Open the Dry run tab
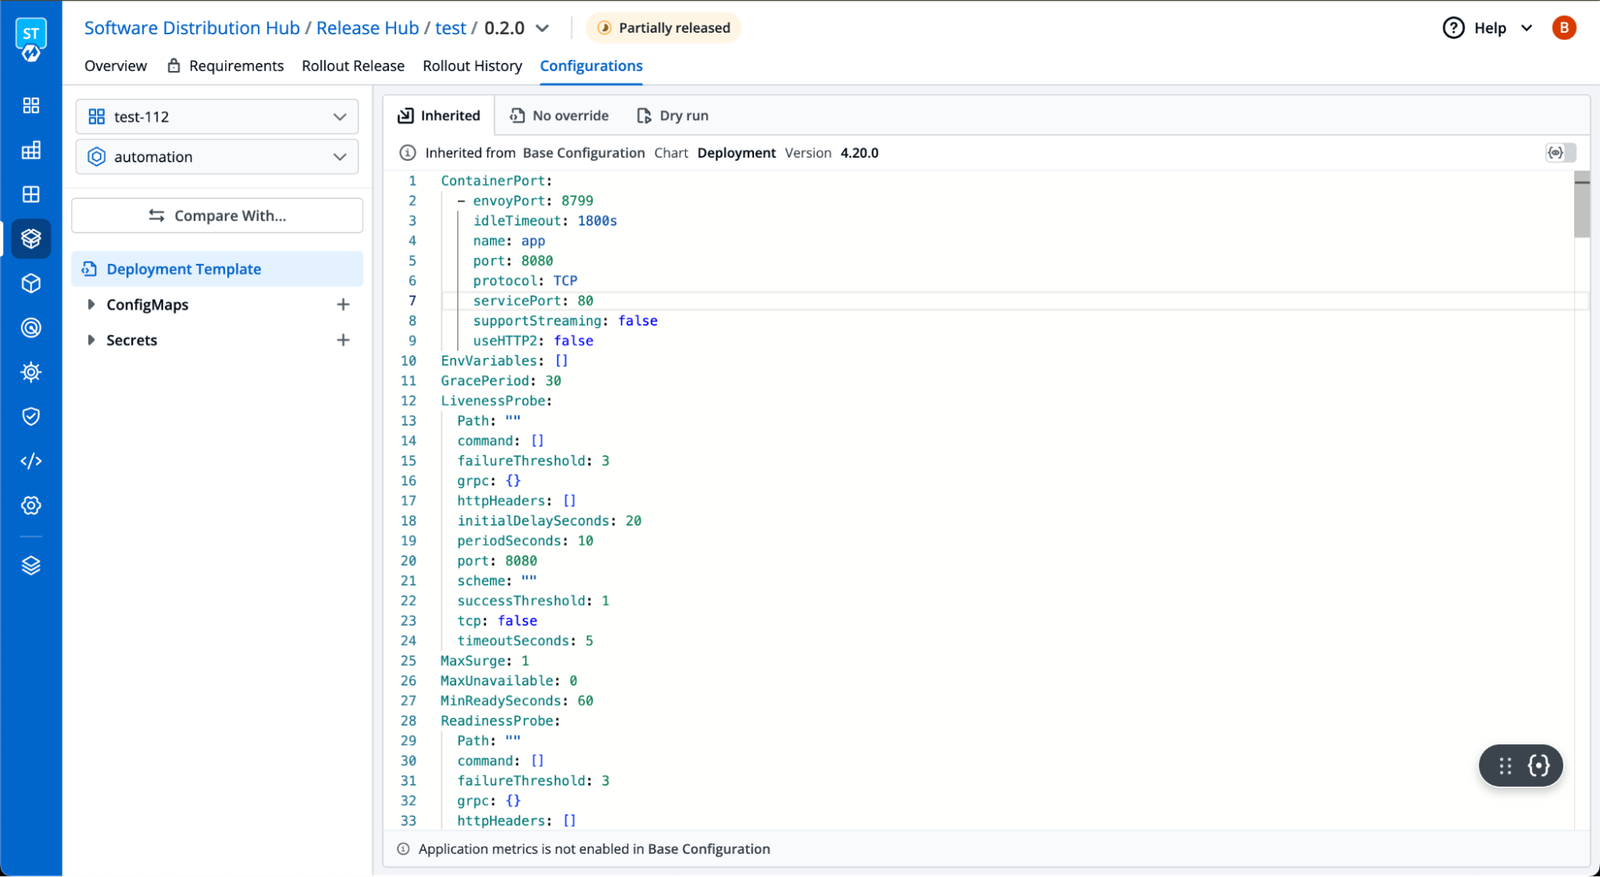This screenshot has height=877, width=1600. 673,116
